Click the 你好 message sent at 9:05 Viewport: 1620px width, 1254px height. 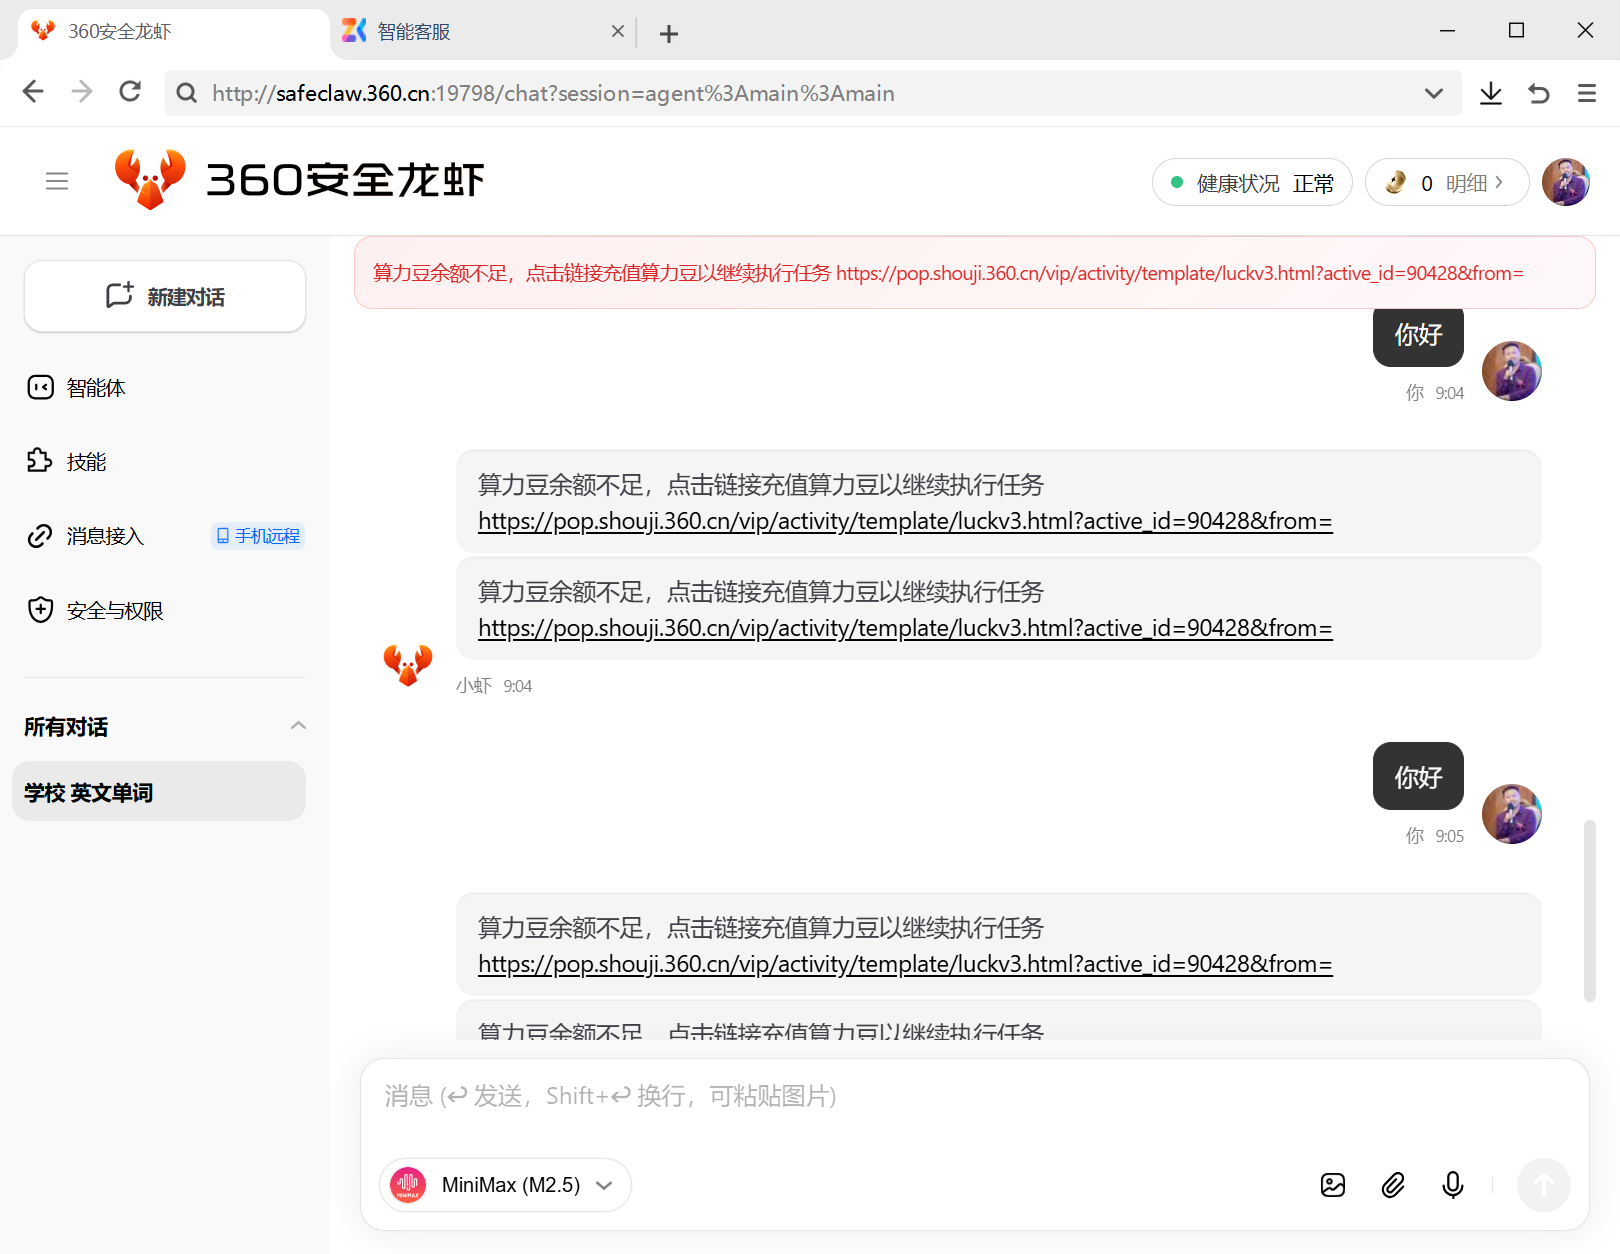coord(1418,777)
